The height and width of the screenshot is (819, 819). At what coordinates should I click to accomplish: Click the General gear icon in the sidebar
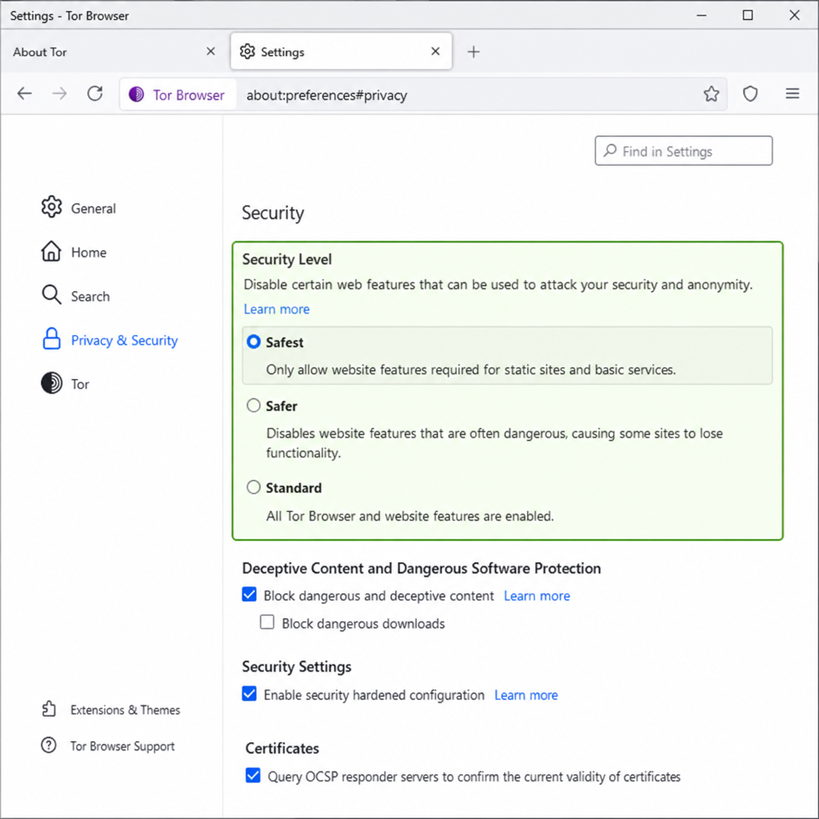(x=51, y=207)
